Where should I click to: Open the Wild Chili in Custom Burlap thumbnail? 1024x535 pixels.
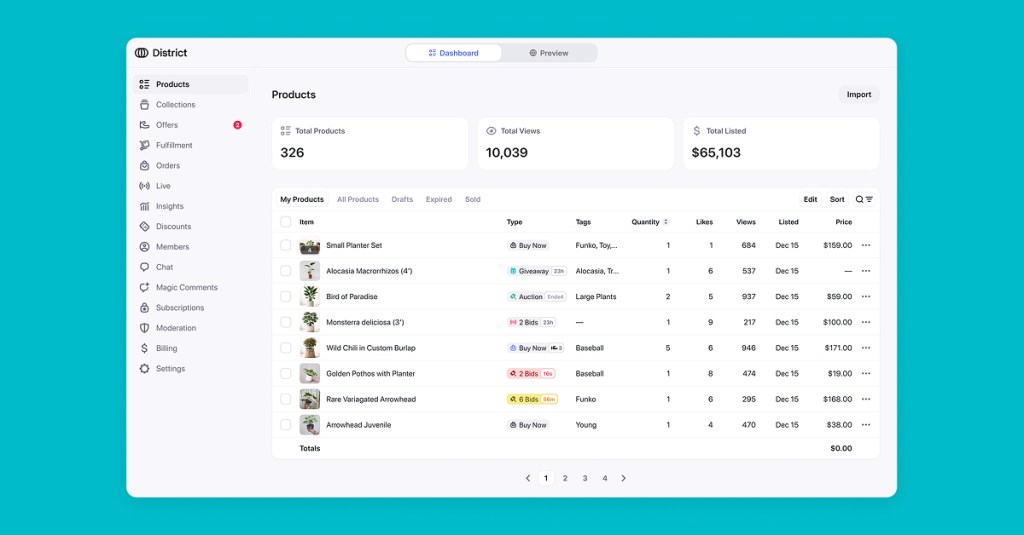tap(310, 348)
